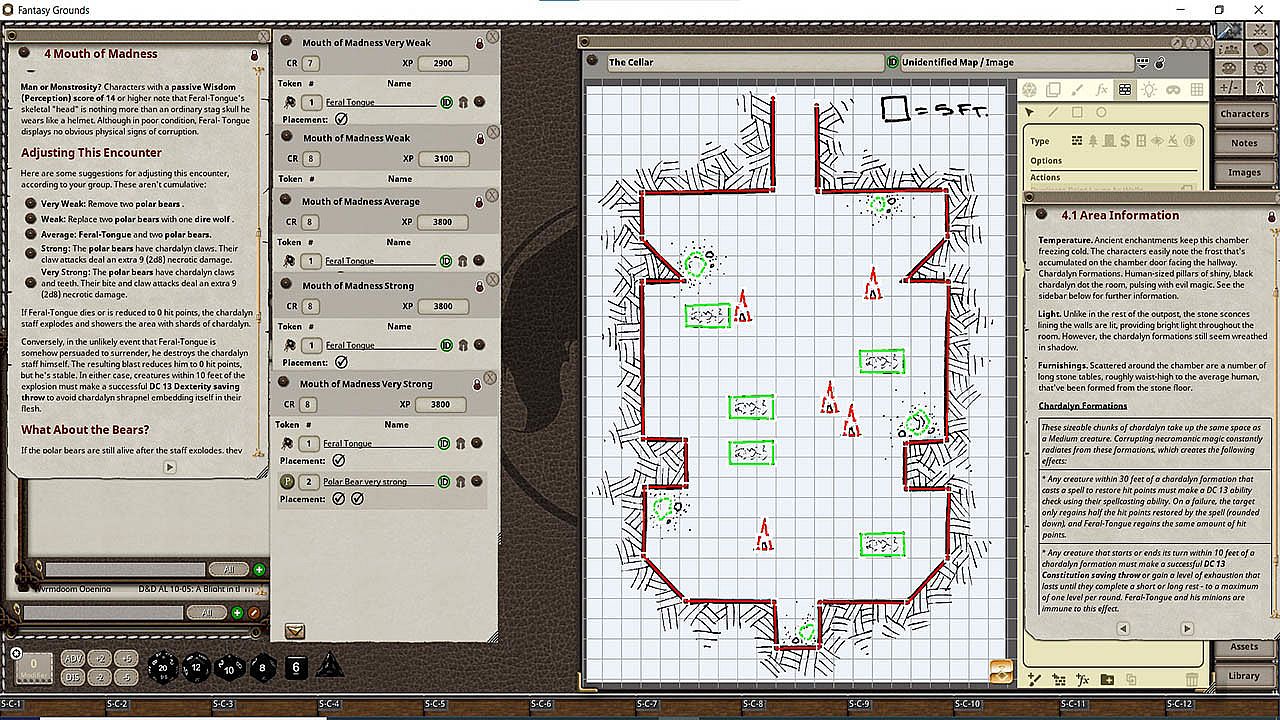1280x720 pixels.
Task: Toggle lock on Mouth of Madness Very Strong
Action: [479, 383]
